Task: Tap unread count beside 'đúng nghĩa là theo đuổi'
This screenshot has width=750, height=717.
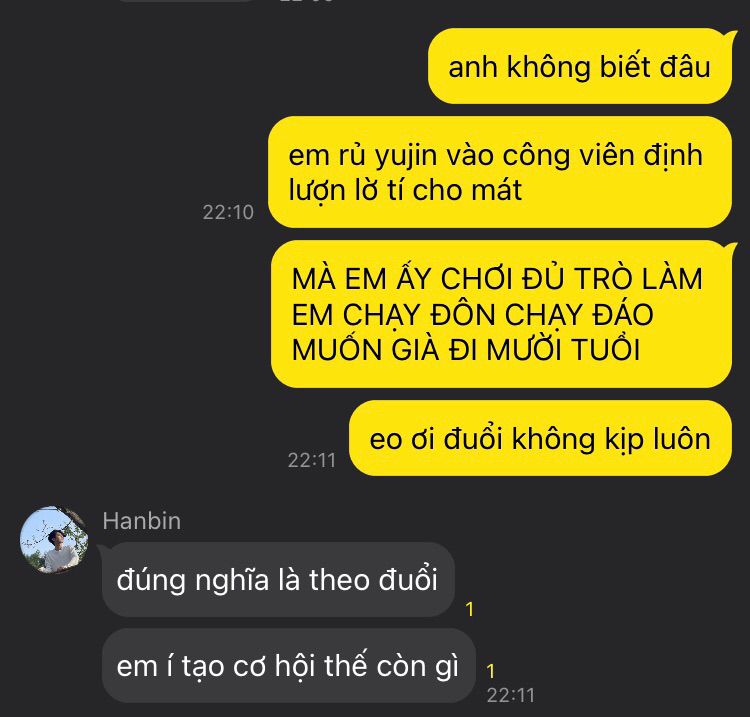Action: click(x=470, y=609)
